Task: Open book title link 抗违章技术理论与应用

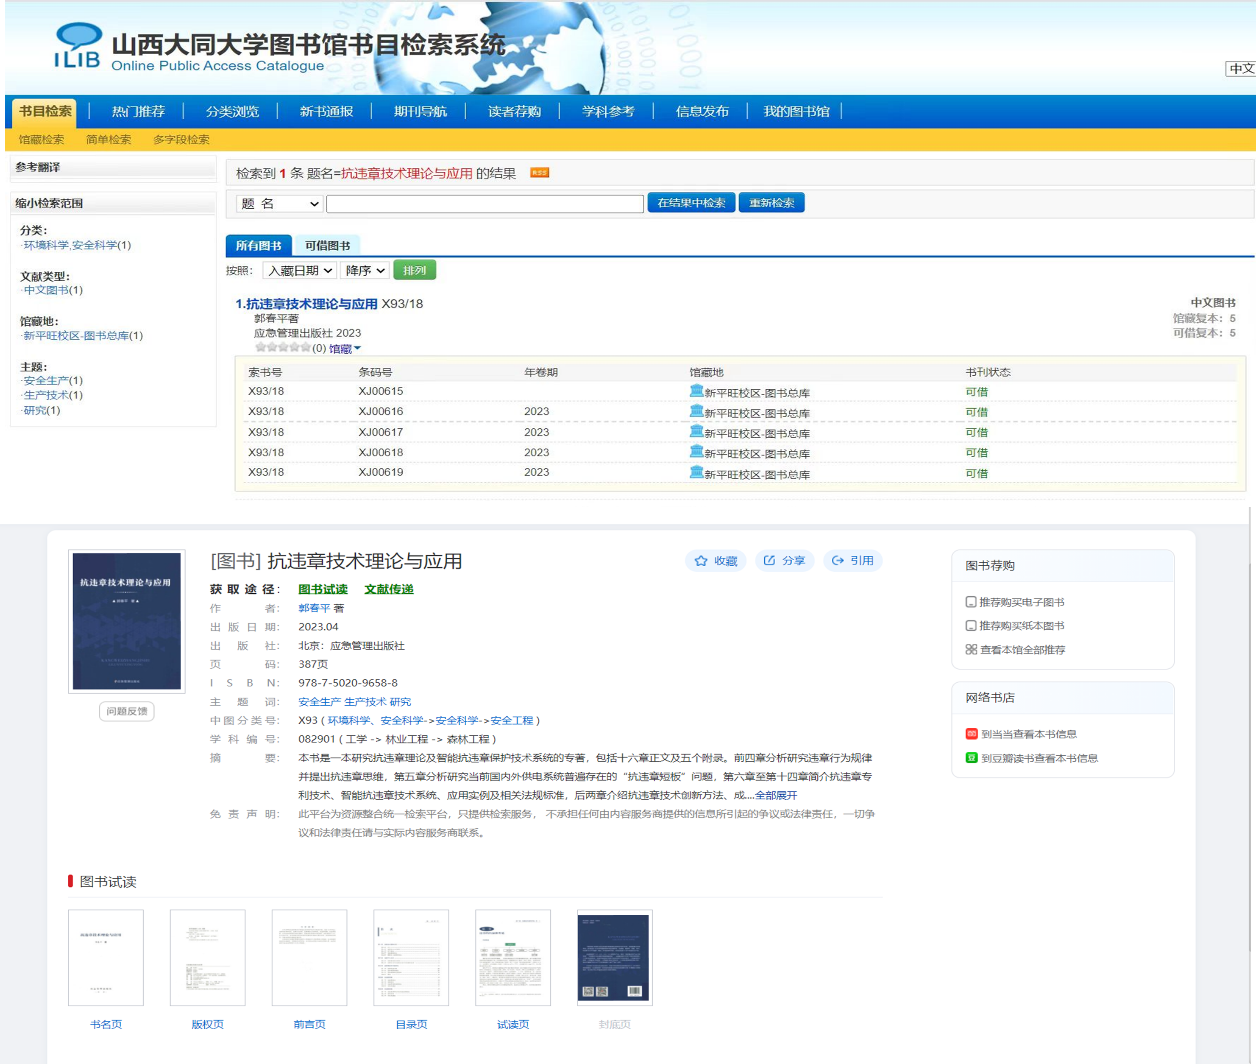Action: (x=311, y=304)
